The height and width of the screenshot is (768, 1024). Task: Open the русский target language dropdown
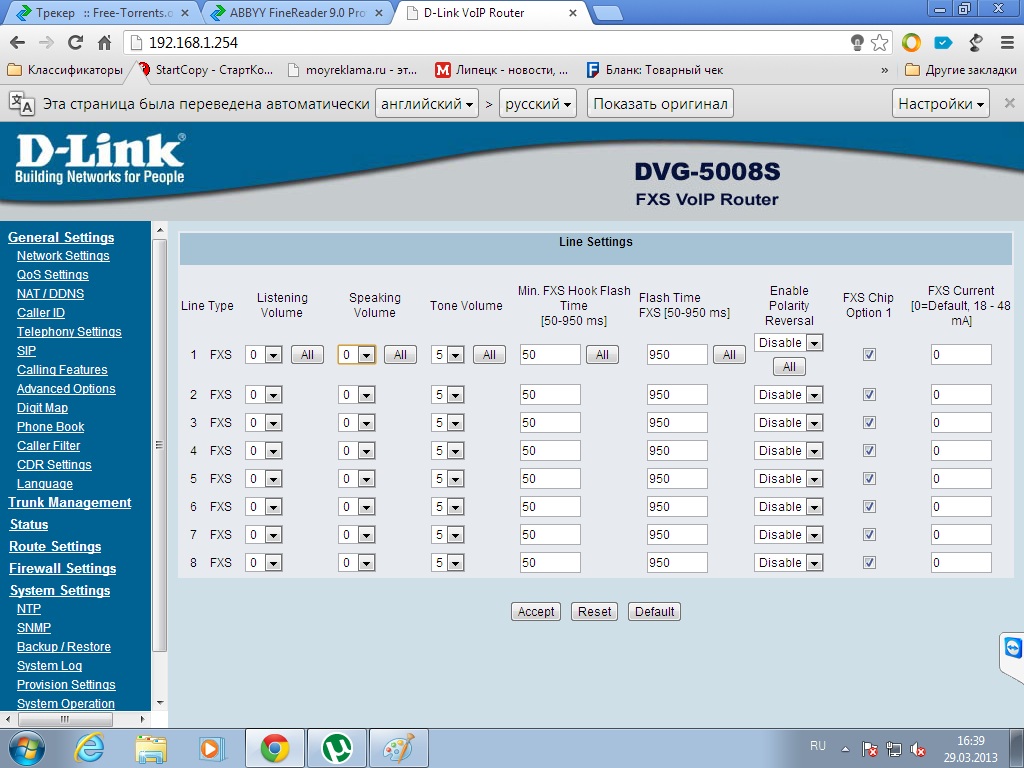pyautogui.click(x=537, y=103)
